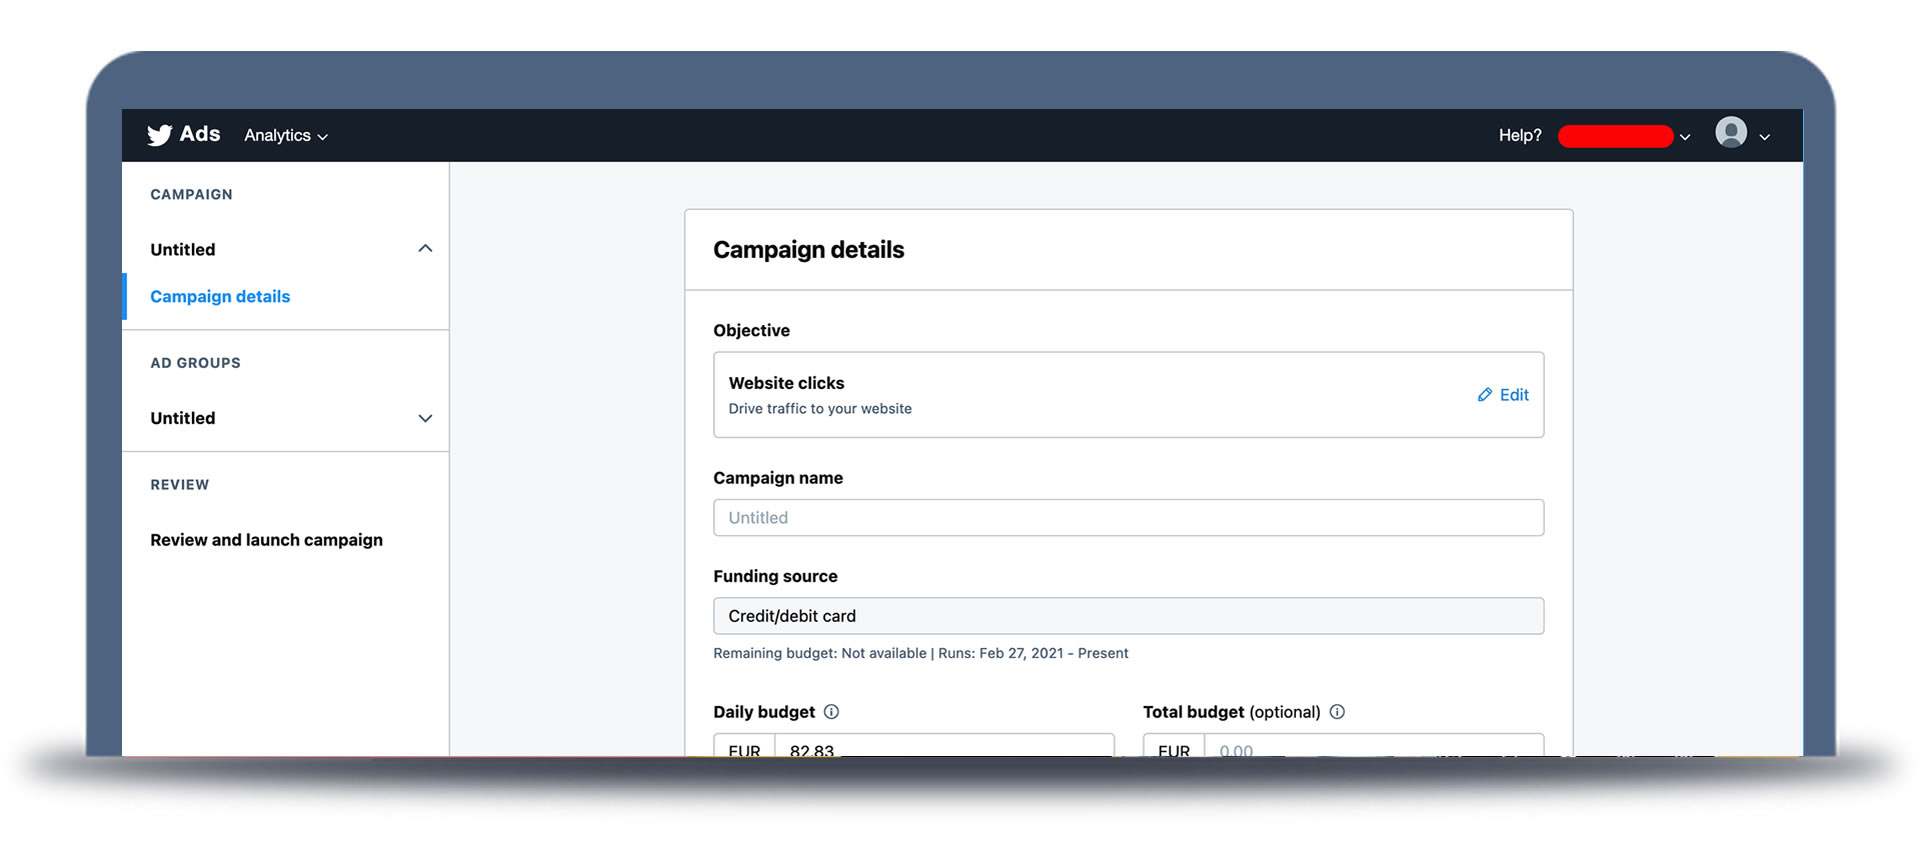Click the Daily budget amount field
The width and height of the screenshot is (1920, 865).
(x=943, y=747)
